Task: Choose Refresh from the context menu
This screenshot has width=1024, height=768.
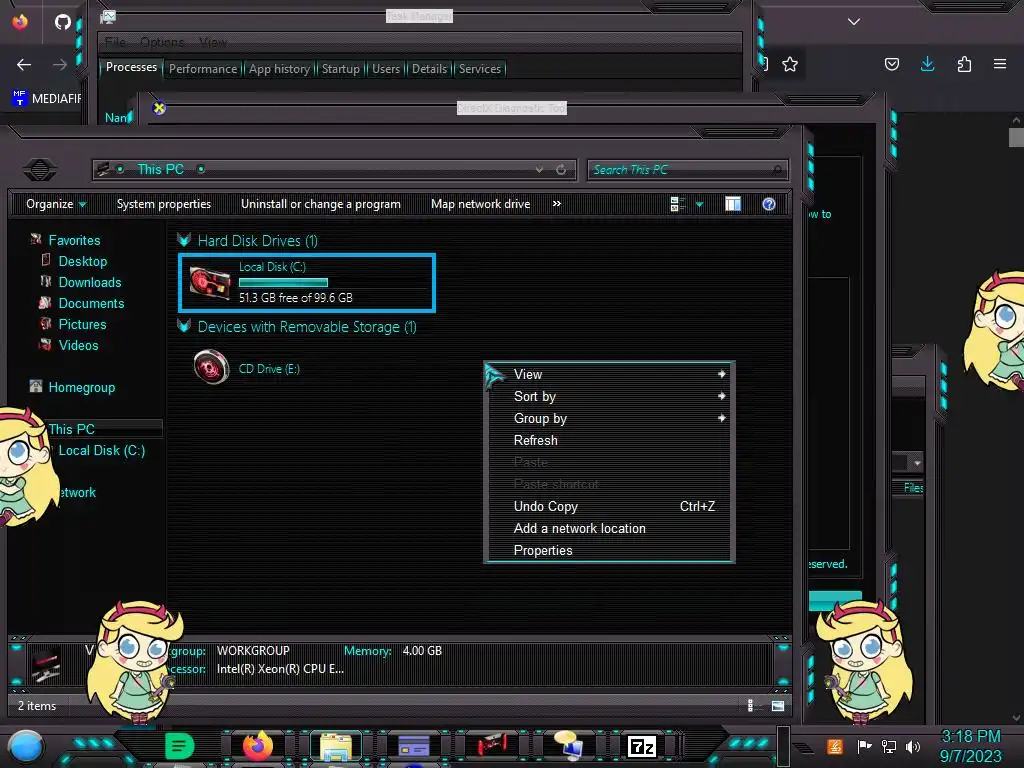Action: pyautogui.click(x=609, y=440)
